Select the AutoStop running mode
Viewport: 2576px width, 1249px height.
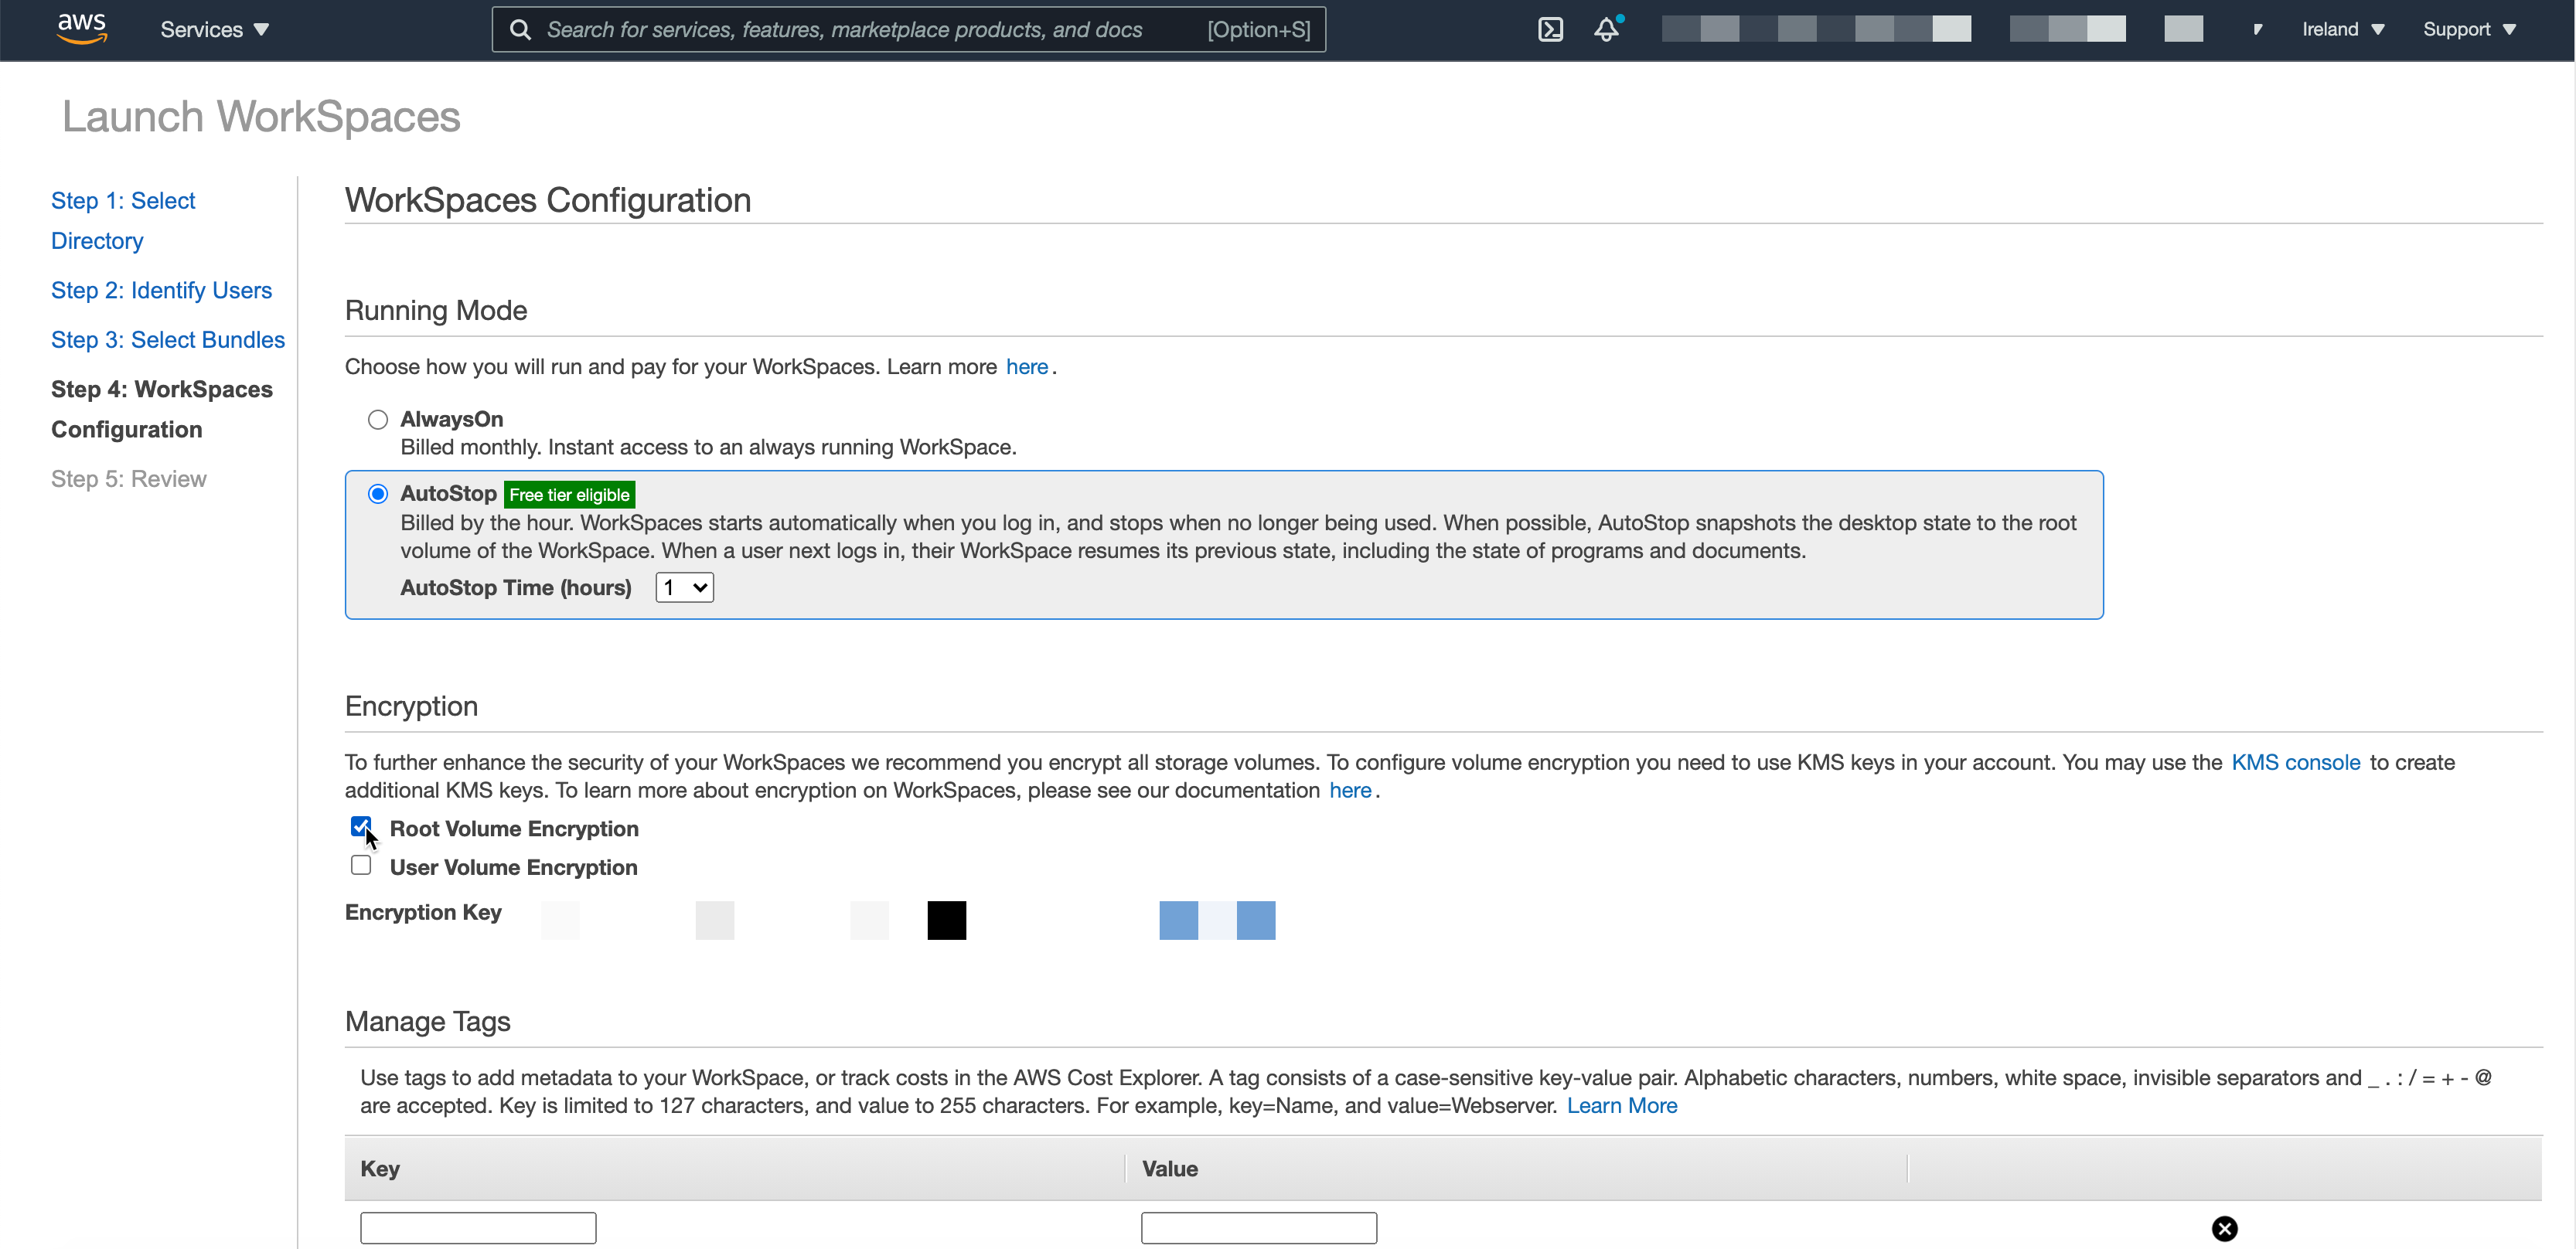click(x=378, y=493)
